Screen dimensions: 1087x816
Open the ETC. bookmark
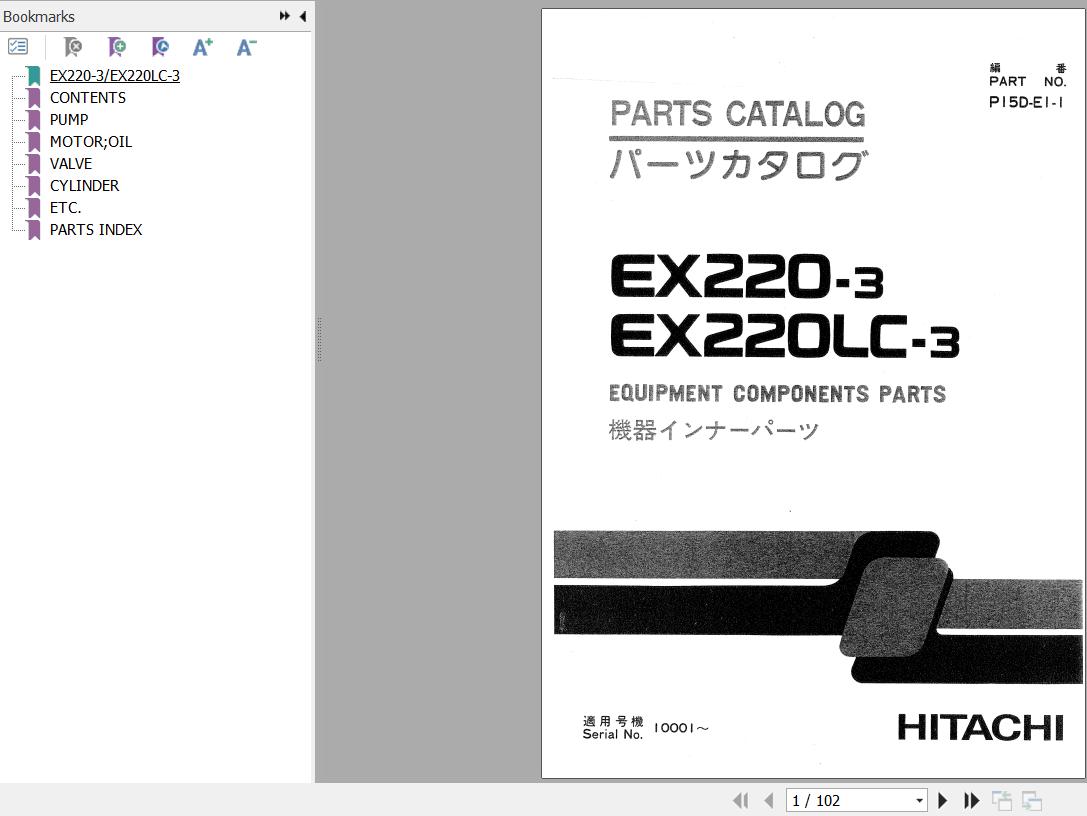point(65,208)
